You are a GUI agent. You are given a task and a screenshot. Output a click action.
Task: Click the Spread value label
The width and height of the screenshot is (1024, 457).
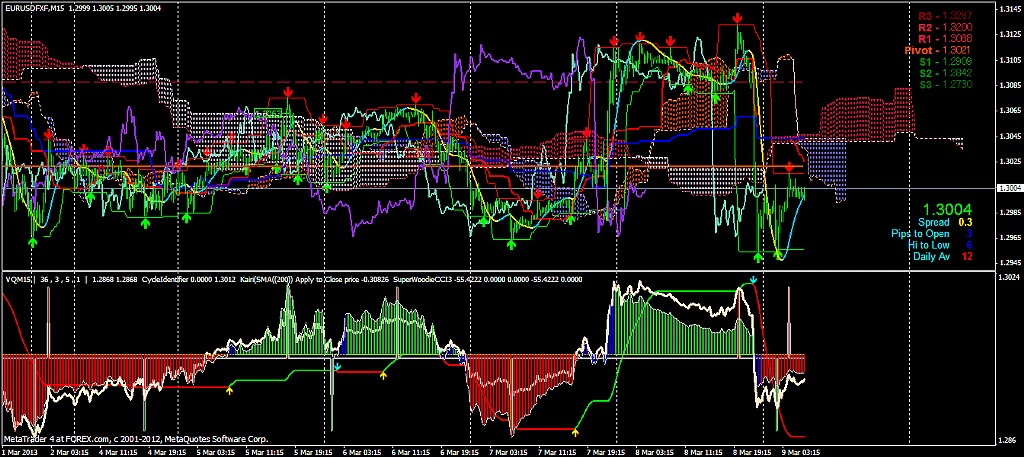(935, 222)
